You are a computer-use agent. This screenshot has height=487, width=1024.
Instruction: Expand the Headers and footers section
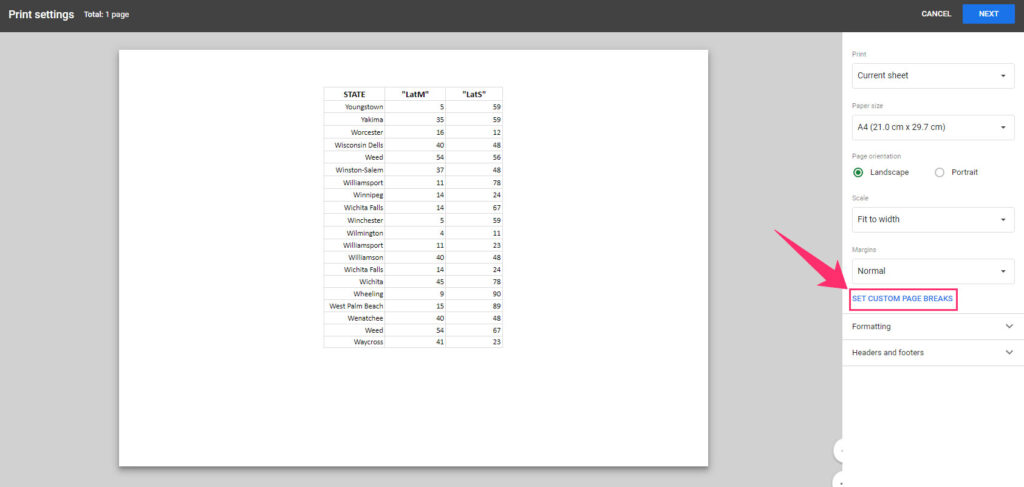(933, 353)
